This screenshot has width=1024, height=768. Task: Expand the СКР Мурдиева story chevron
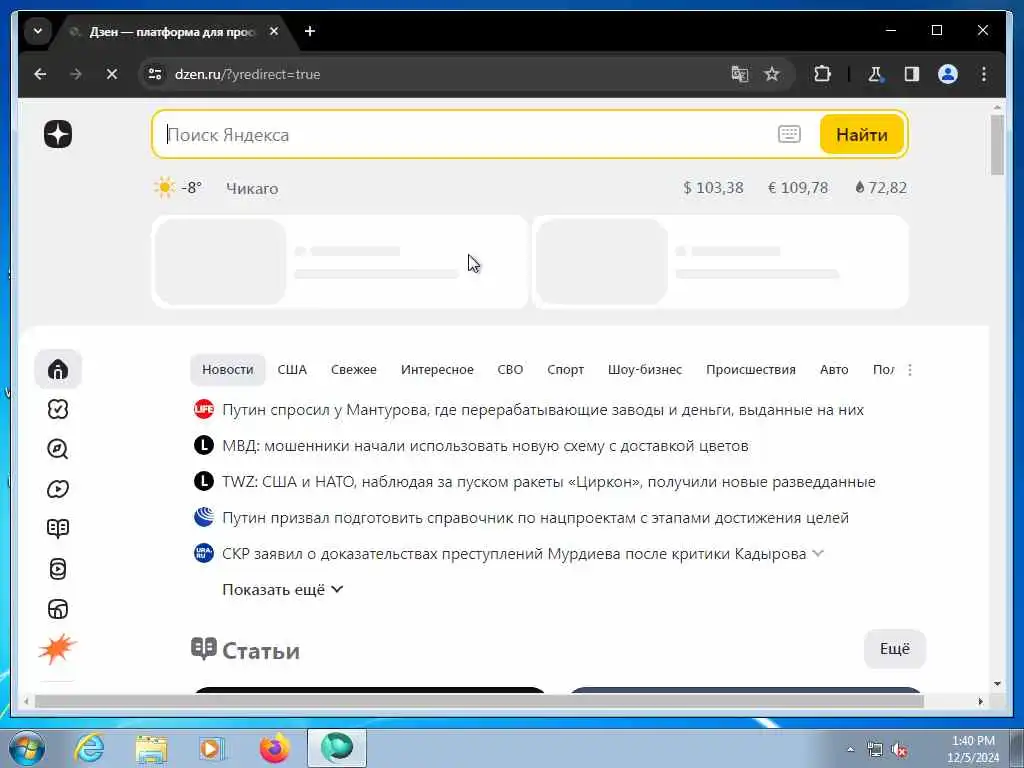click(x=818, y=554)
